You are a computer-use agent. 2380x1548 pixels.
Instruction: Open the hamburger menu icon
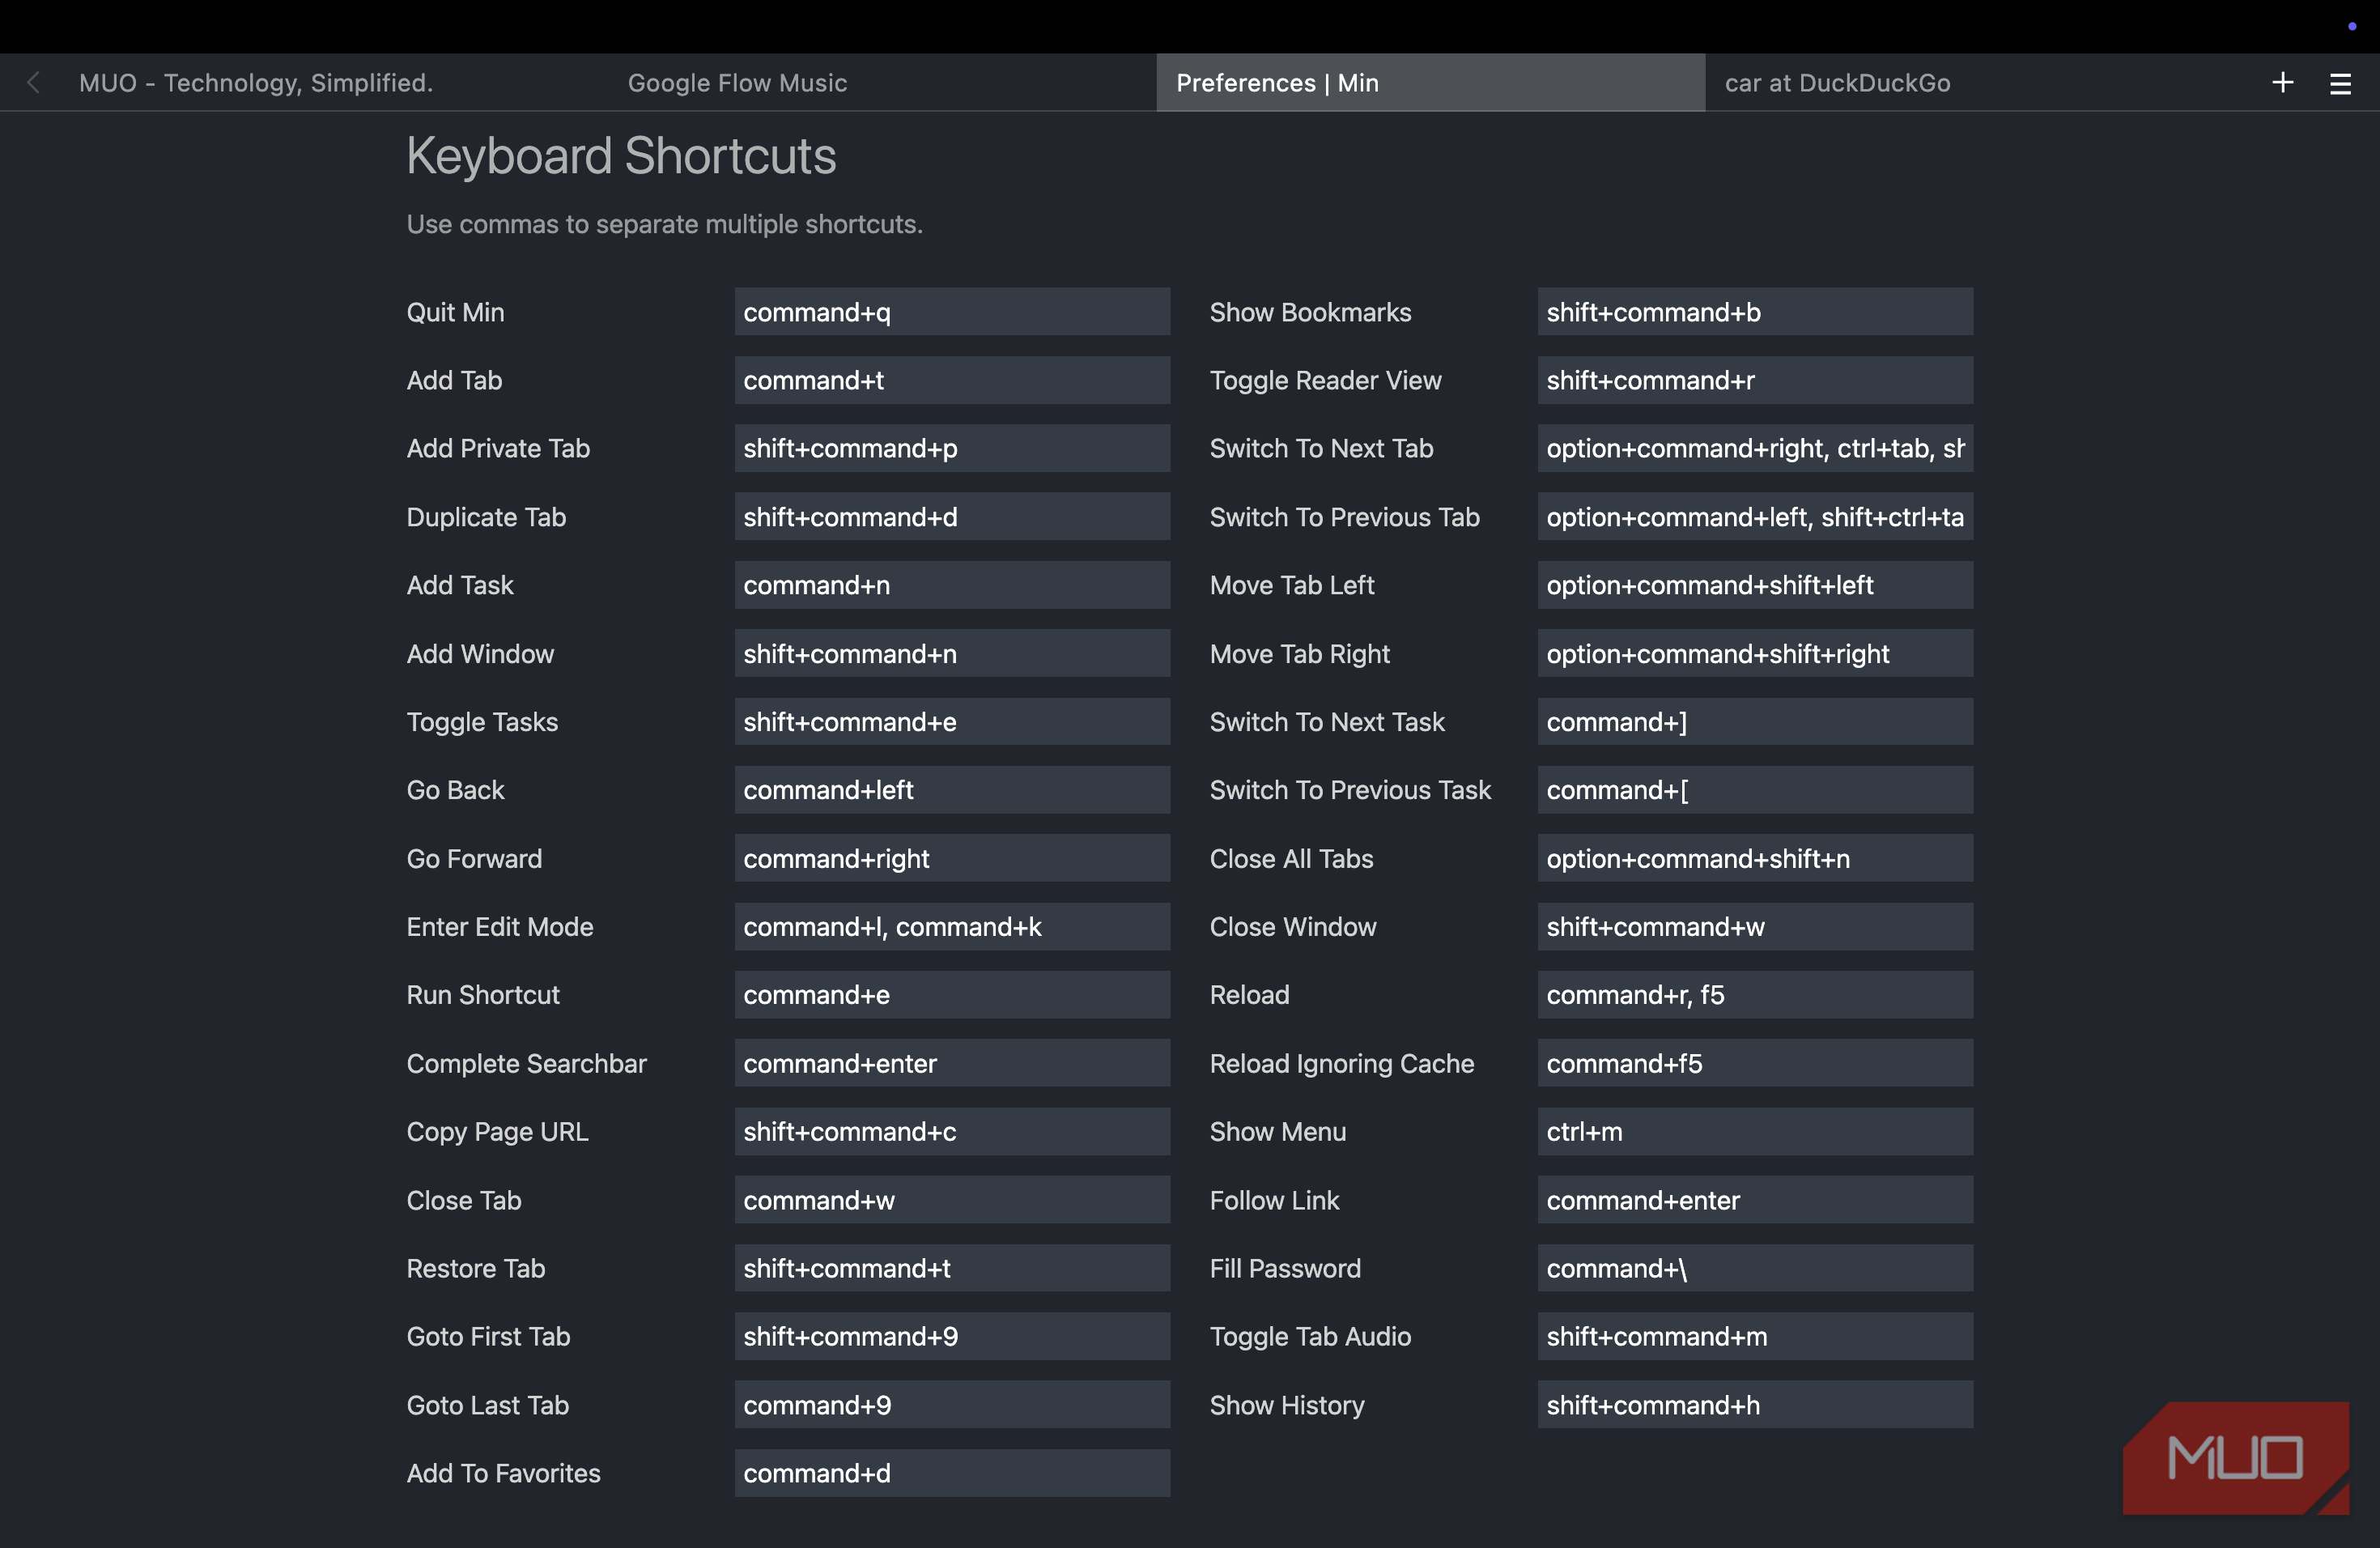coord(2340,84)
